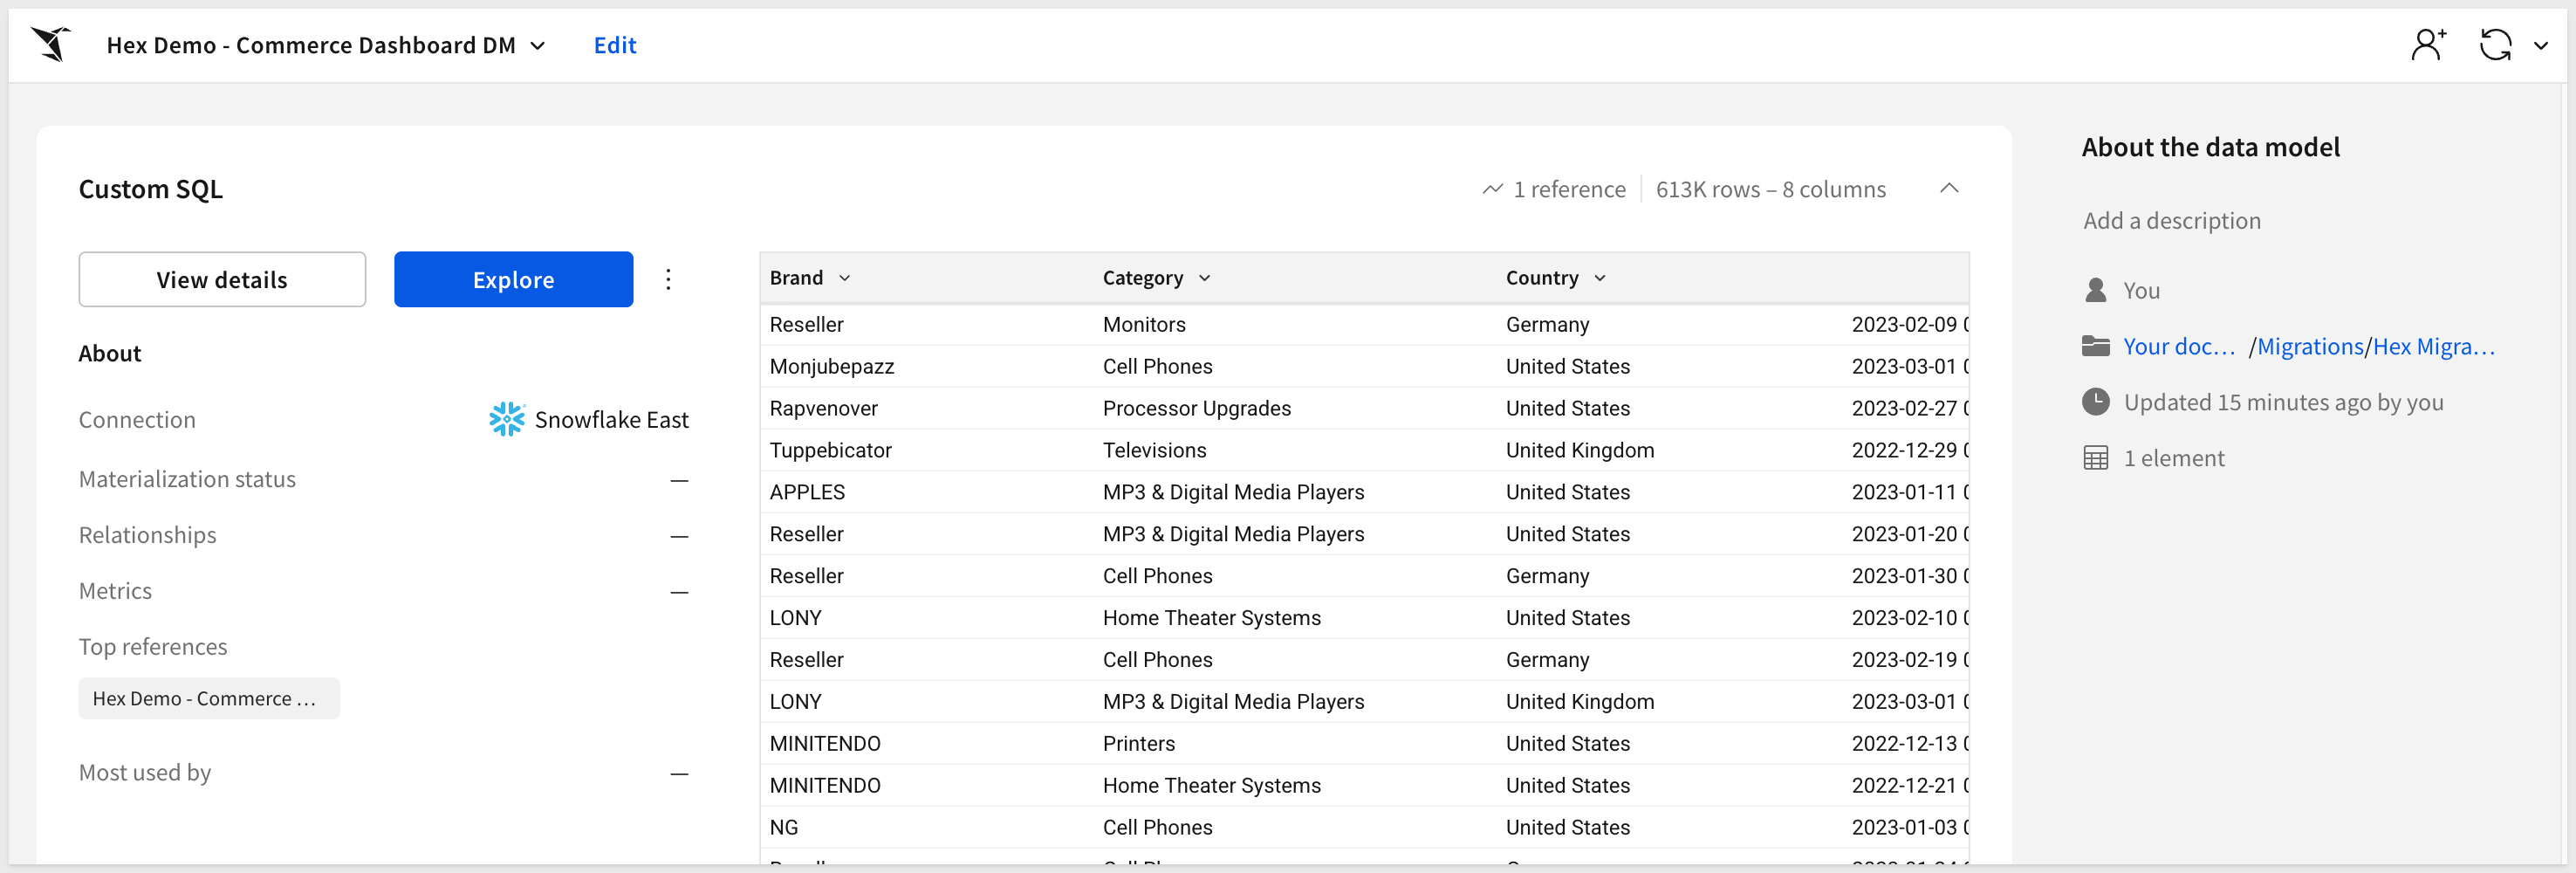Select the Rapvenover brand cell
2576x873 pixels.
[x=925, y=408]
